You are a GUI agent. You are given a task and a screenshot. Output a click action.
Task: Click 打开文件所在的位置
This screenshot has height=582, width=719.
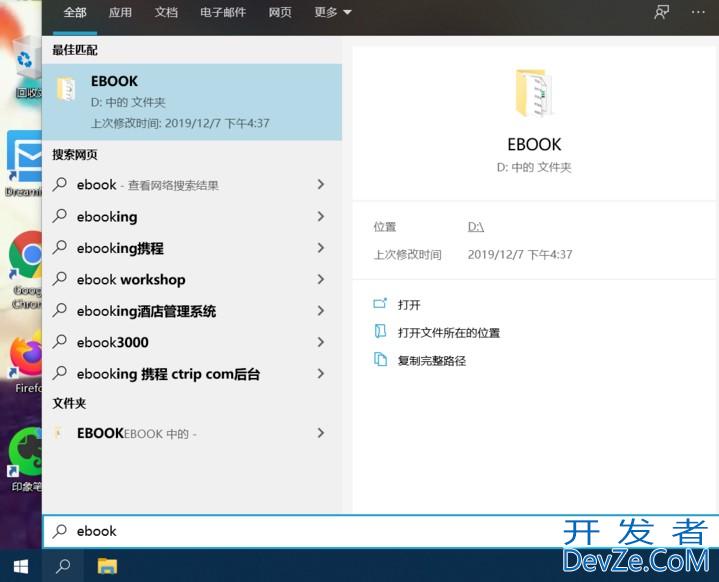click(x=449, y=333)
